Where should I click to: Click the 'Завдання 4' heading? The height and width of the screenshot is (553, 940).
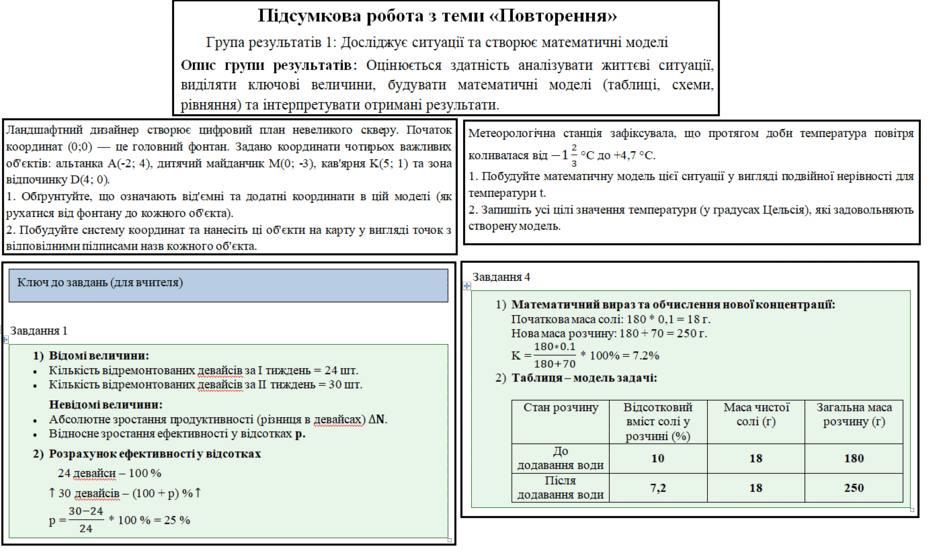click(x=501, y=277)
